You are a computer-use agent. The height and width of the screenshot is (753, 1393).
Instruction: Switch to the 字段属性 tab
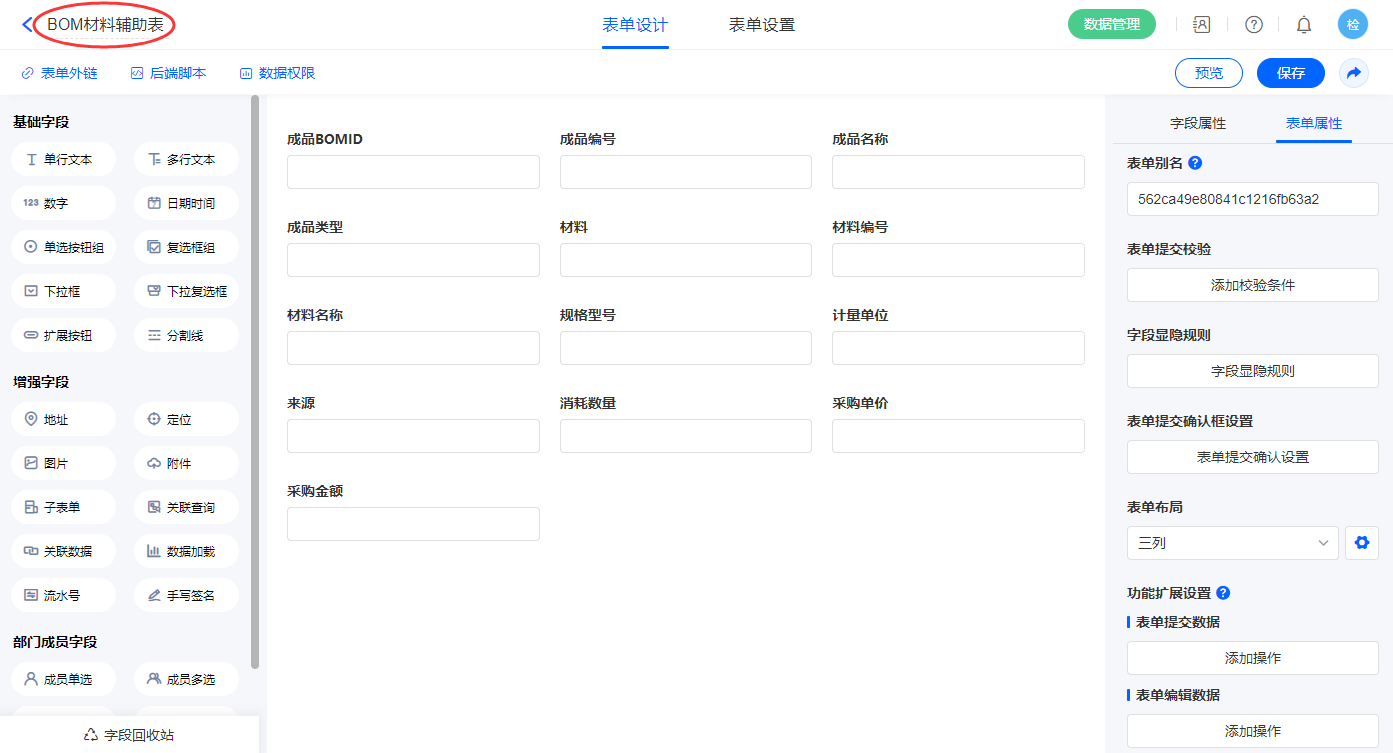(1197, 123)
